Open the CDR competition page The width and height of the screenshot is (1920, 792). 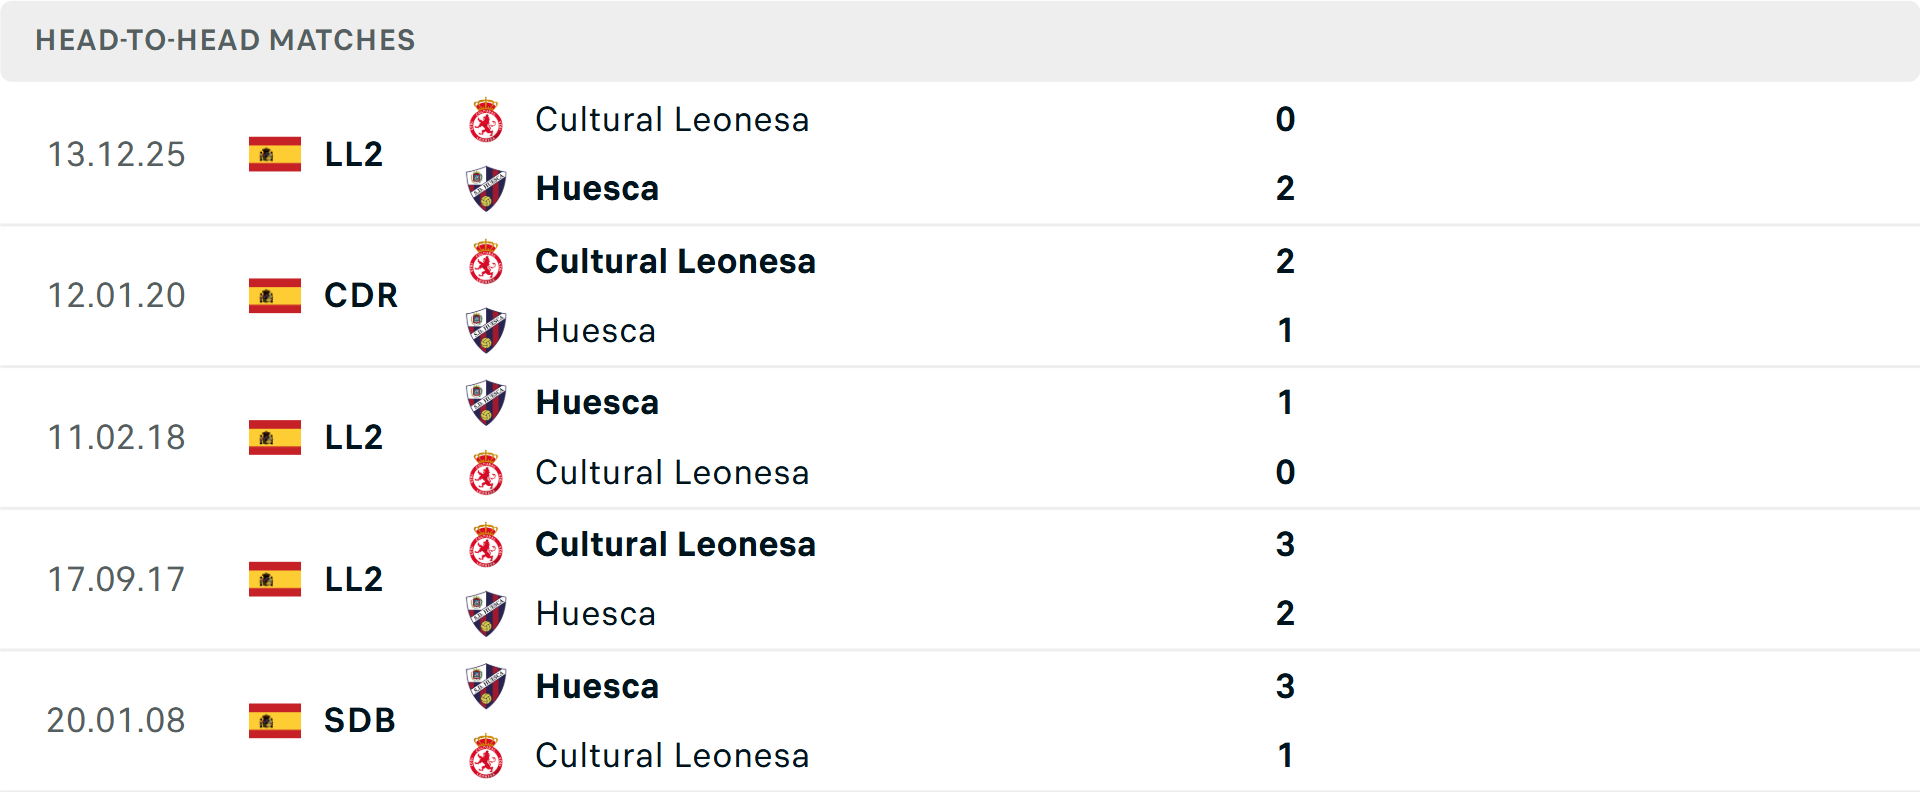tap(360, 296)
